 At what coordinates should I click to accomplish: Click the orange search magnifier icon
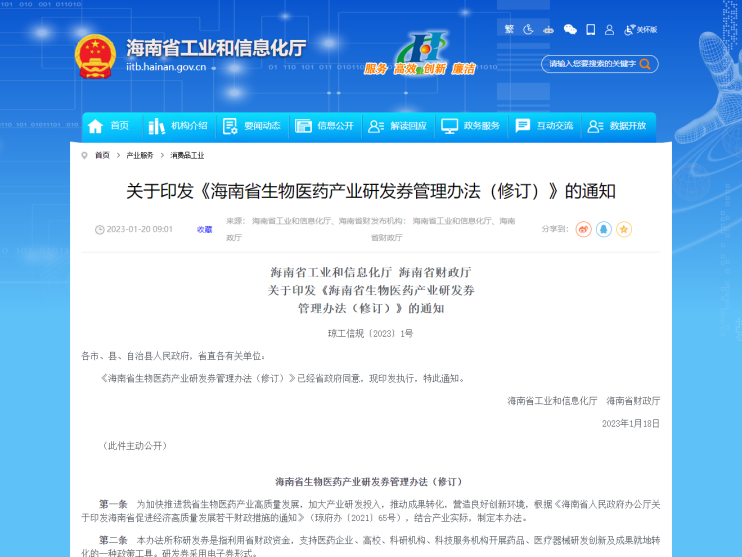coord(645,64)
